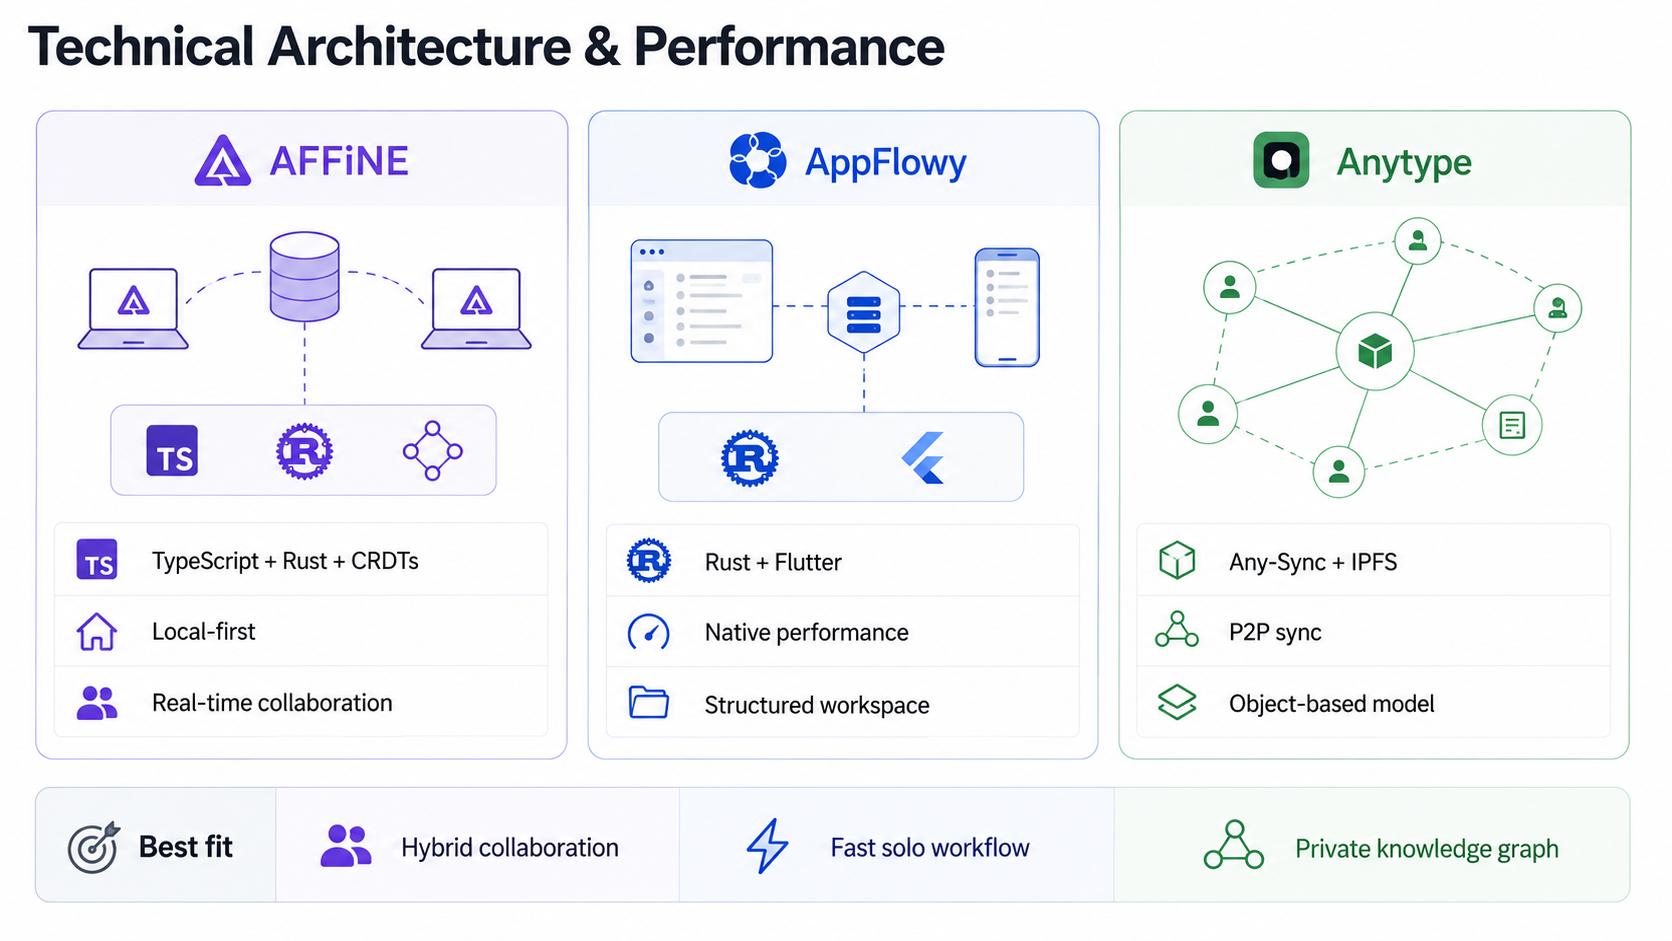Click the AFFiNE triangle logo in header
Viewport: 1672px width, 941px height.
[222, 161]
